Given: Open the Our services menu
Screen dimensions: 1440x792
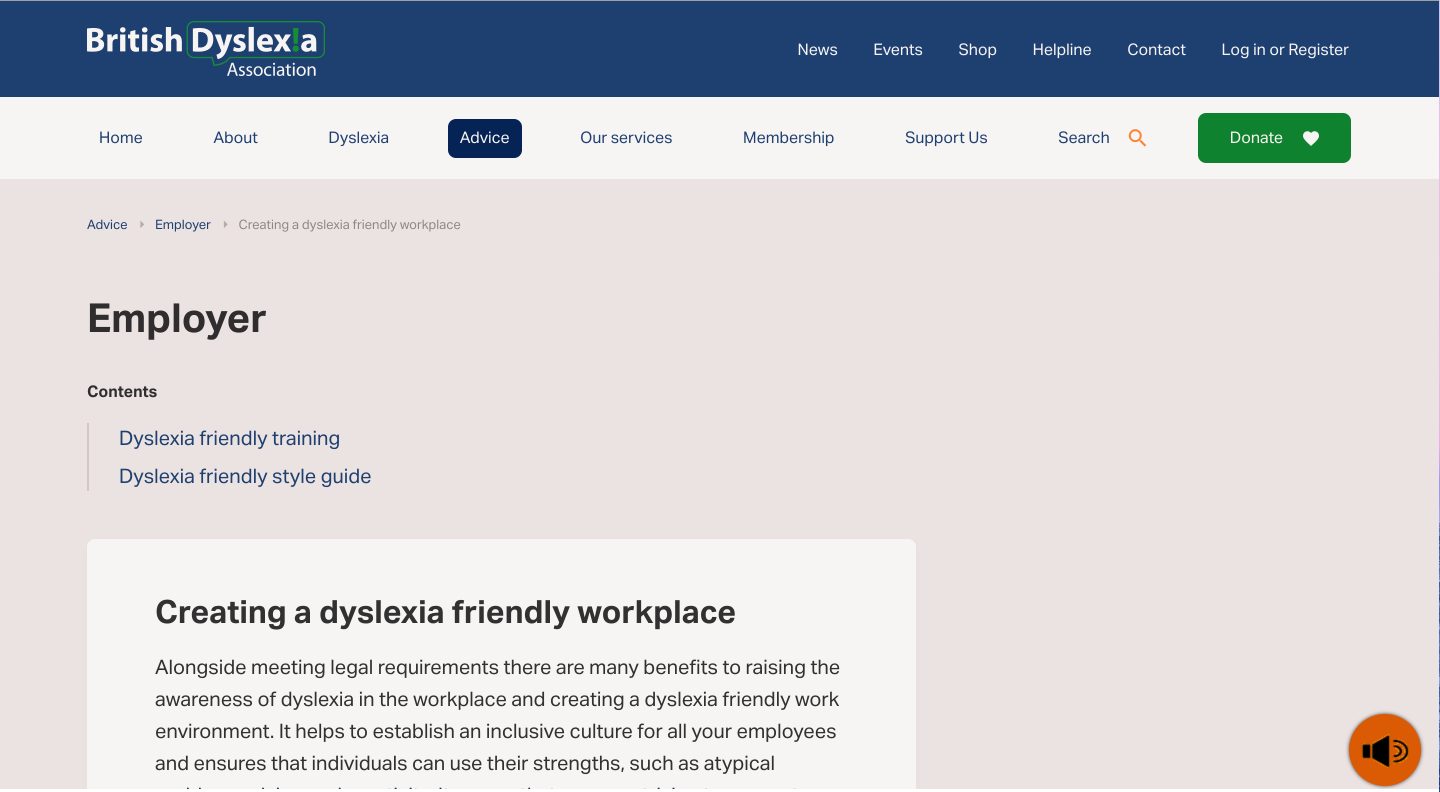Looking at the screenshot, I should pos(626,137).
